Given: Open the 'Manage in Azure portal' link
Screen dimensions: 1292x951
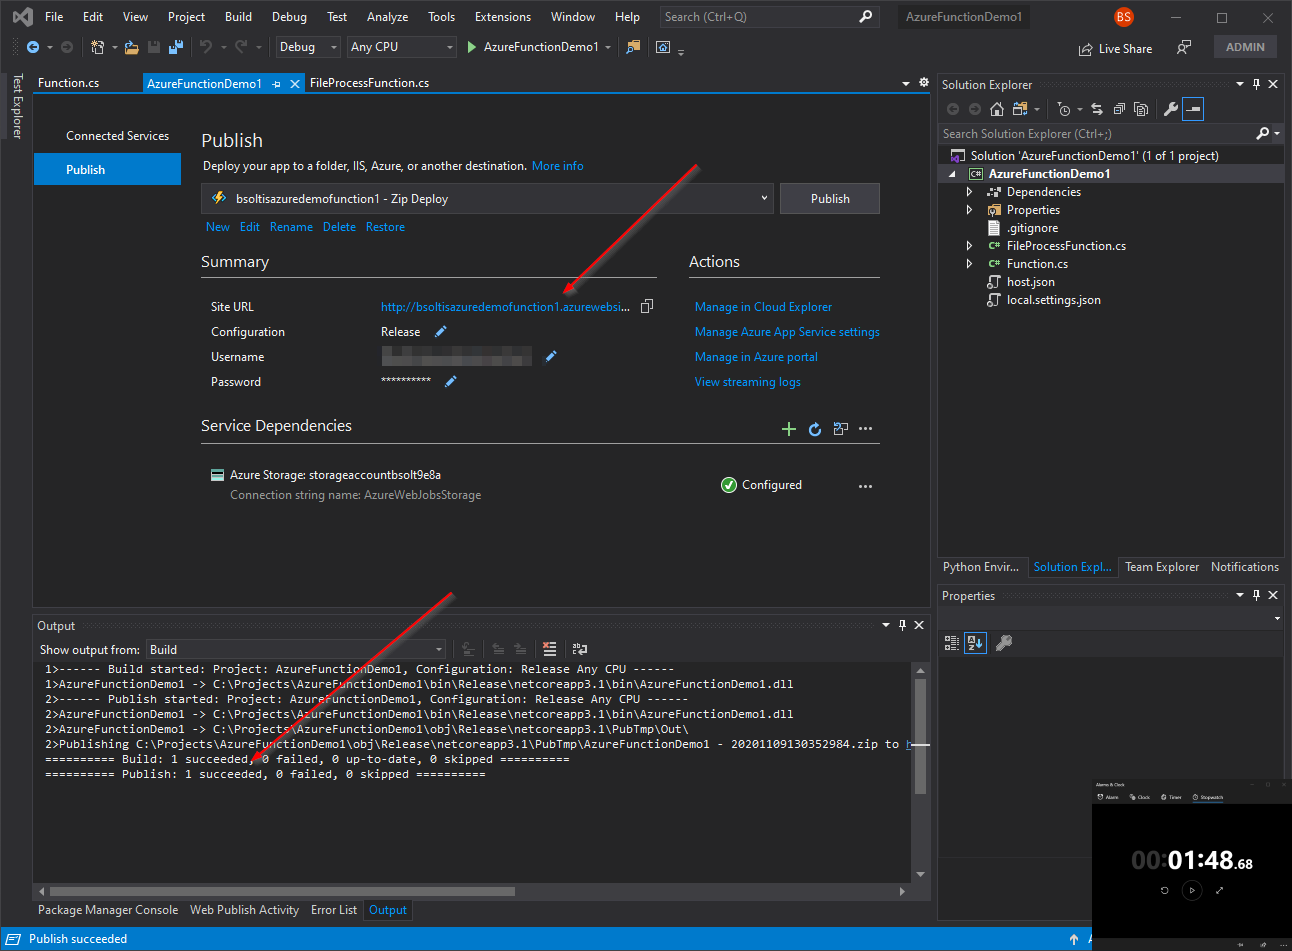Looking at the screenshot, I should point(756,357).
